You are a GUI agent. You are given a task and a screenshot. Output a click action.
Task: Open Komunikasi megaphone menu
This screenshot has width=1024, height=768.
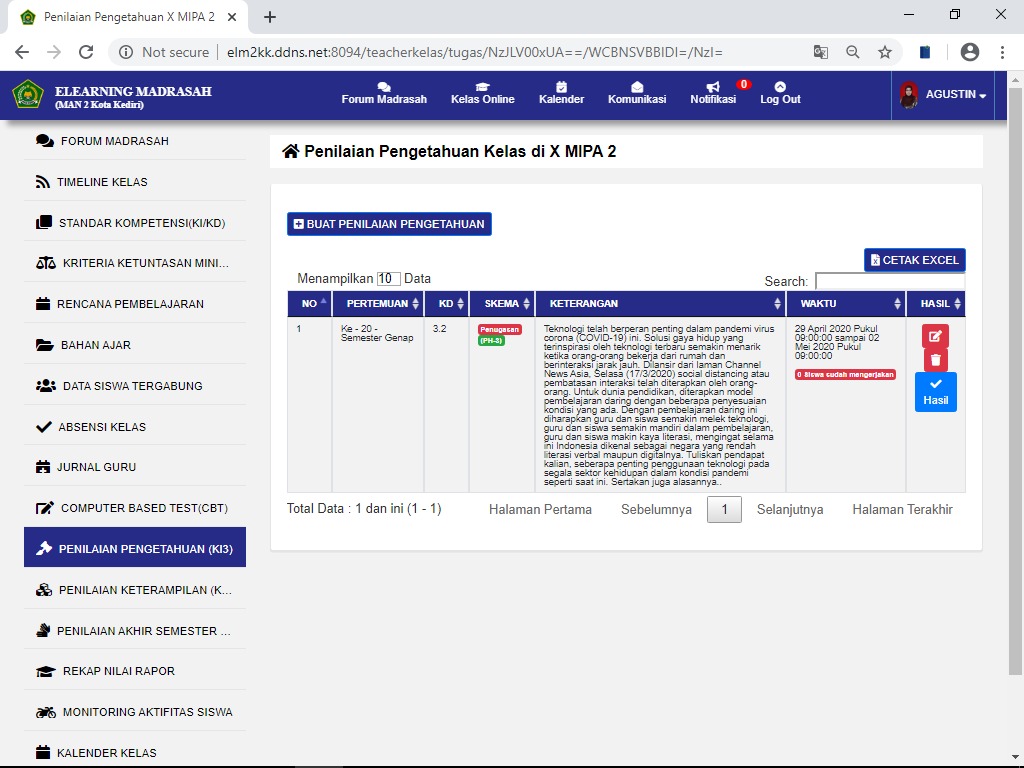pyautogui.click(x=636, y=94)
